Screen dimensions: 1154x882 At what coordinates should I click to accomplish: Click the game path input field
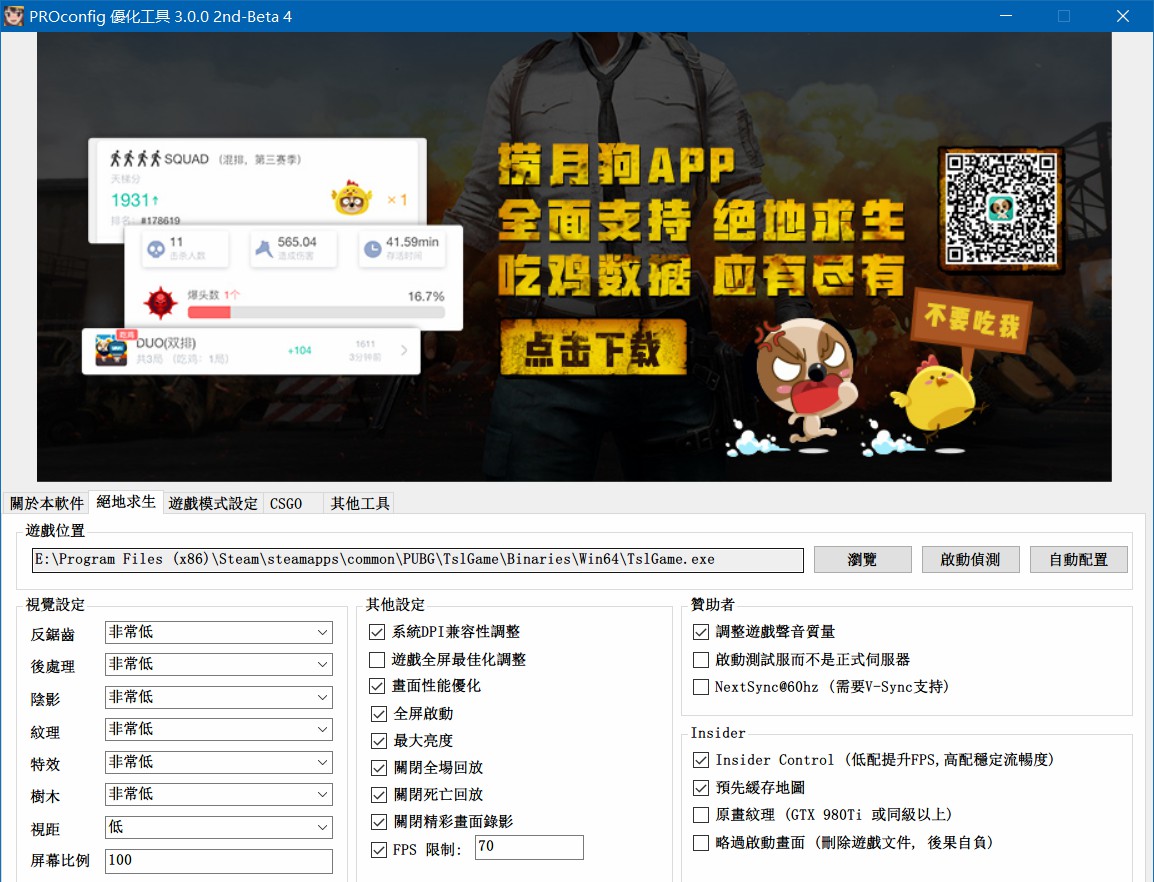[x=417, y=560]
